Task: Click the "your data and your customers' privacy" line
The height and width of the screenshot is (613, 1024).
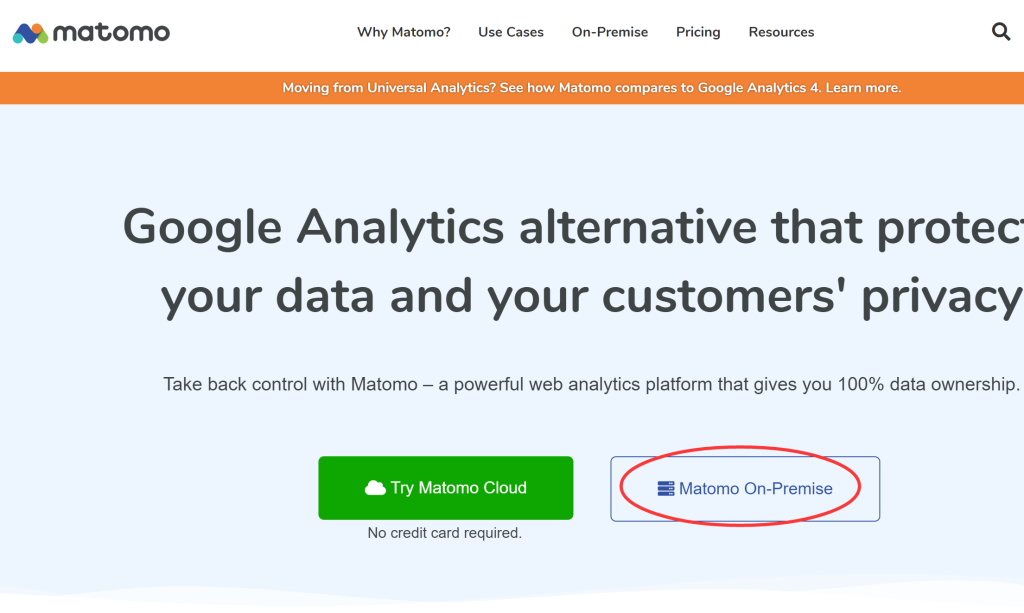Action: [590, 296]
